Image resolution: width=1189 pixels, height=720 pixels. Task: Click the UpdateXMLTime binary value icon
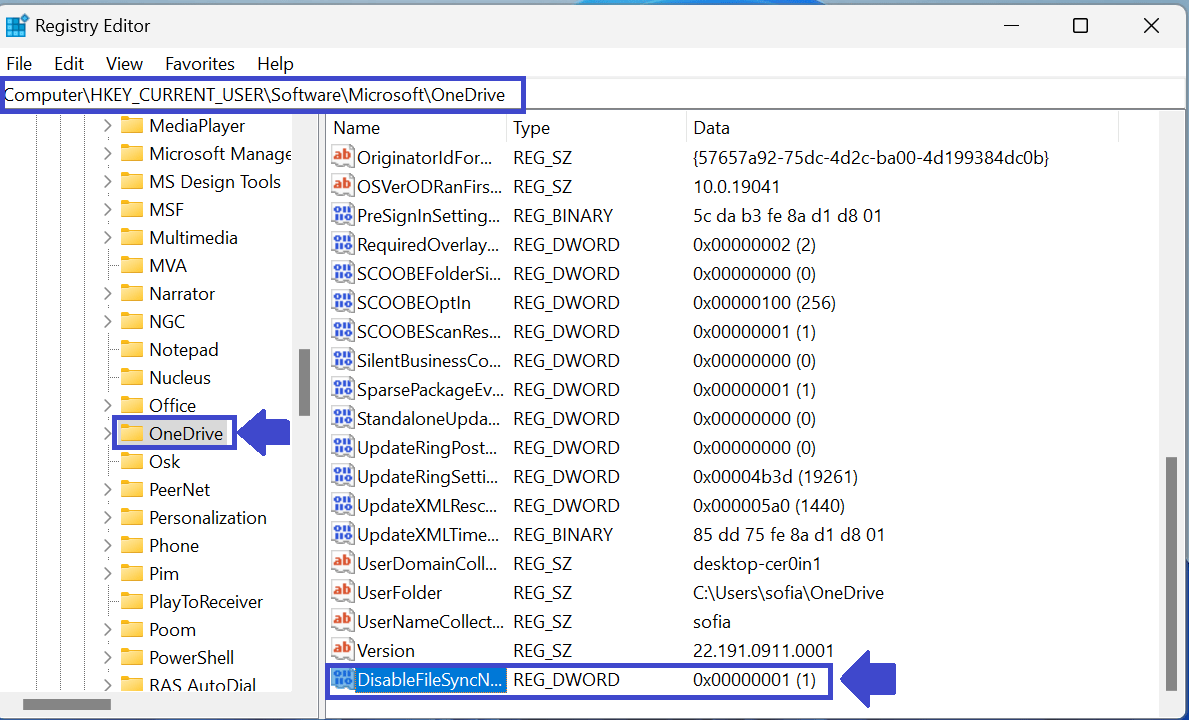tap(343, 534)
